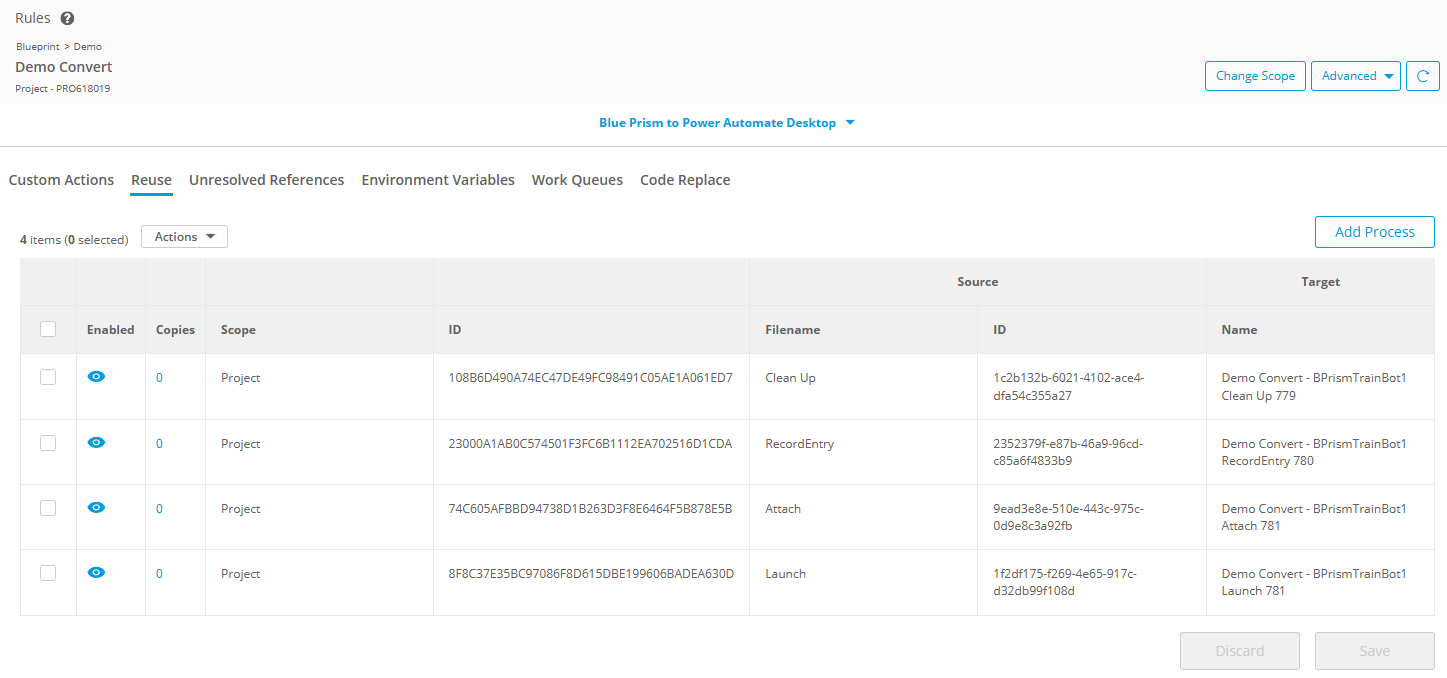
Task: Select ID 108B6D490A74EC47DE49FC98491C05AE1A061ED7
Action: (591, 378)
